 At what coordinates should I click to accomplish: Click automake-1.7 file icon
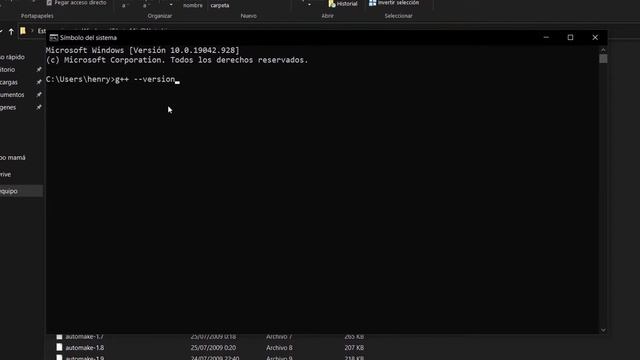[x=59, y=337]
